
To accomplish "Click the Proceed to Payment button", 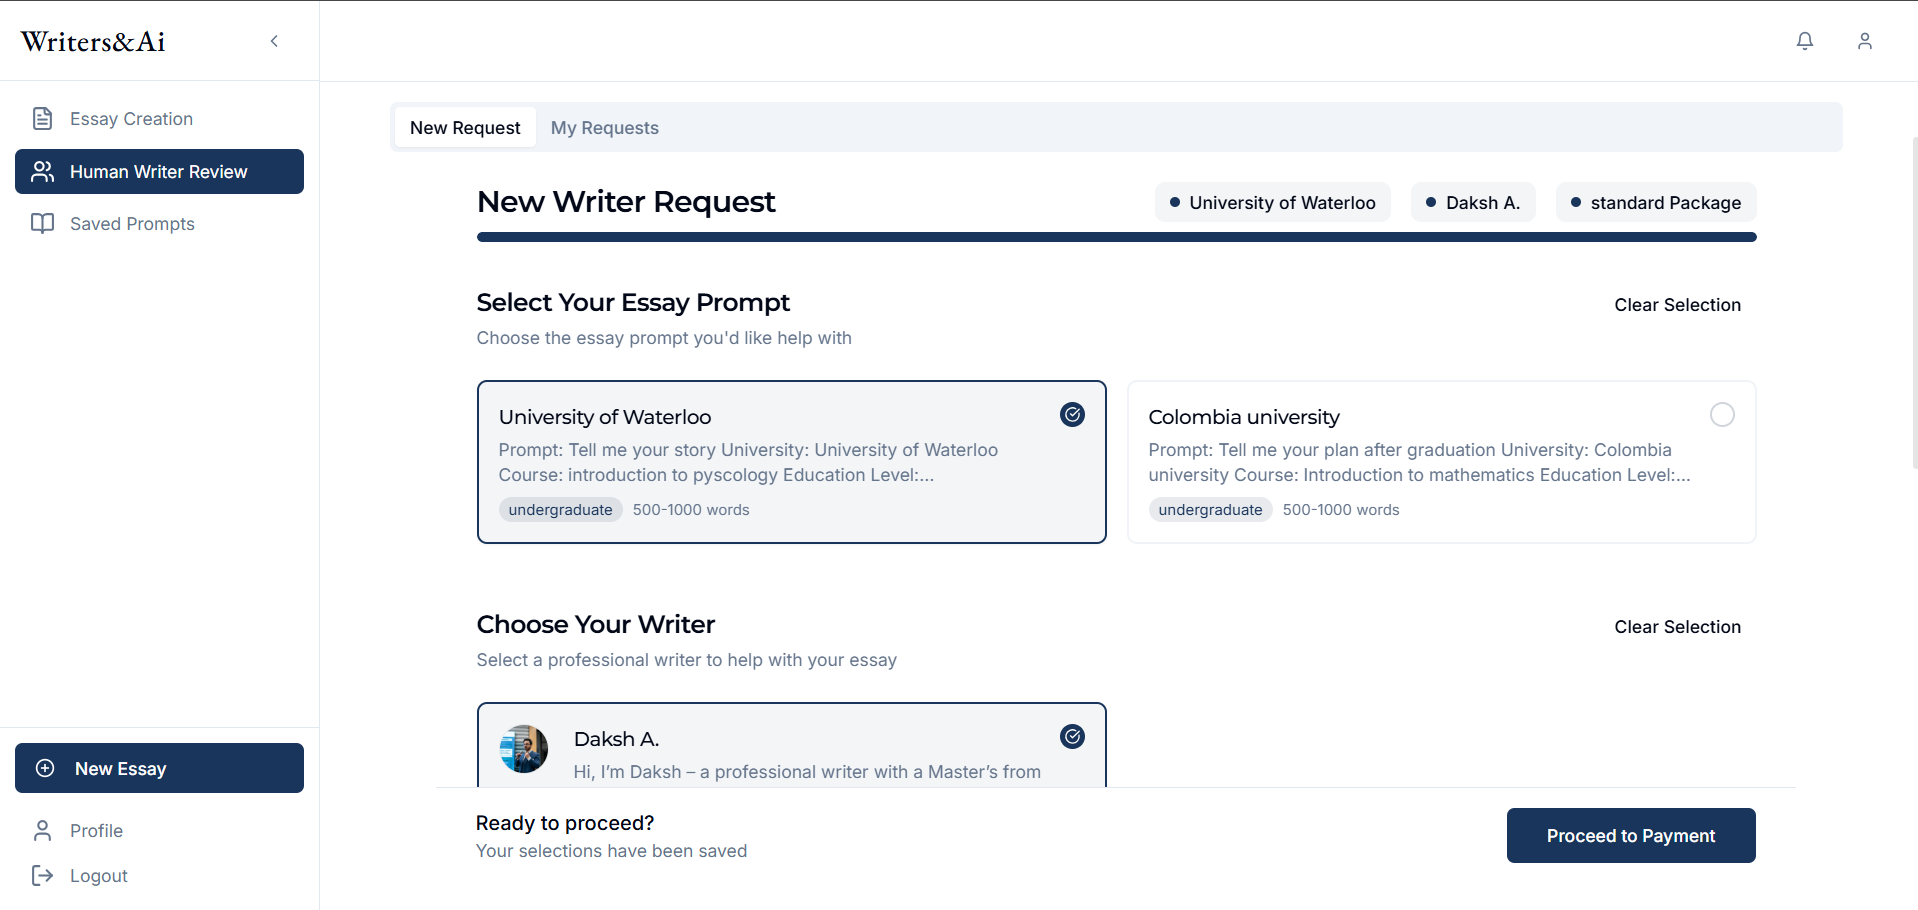I will pos(1631,835).
